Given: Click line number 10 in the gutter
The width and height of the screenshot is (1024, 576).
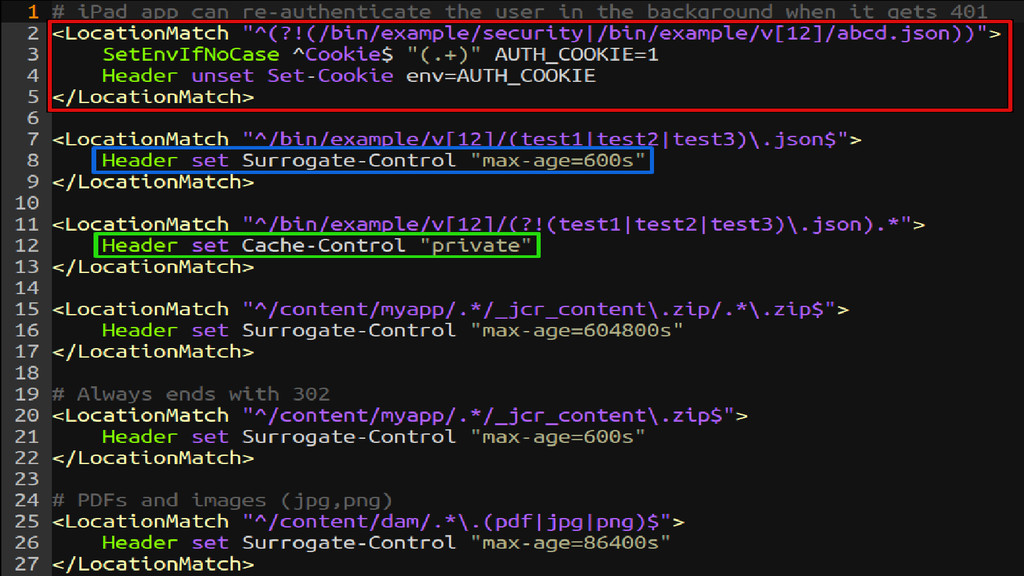Looking at the screenshot, I should coord(27,203).
